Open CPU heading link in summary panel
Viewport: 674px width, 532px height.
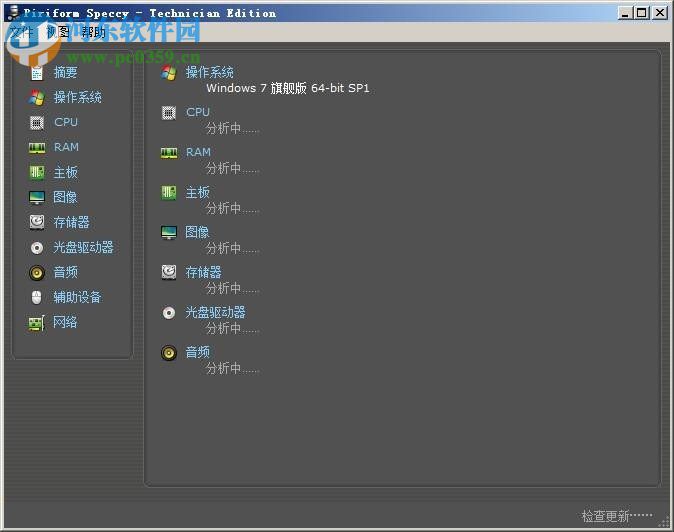coord(198,112)
